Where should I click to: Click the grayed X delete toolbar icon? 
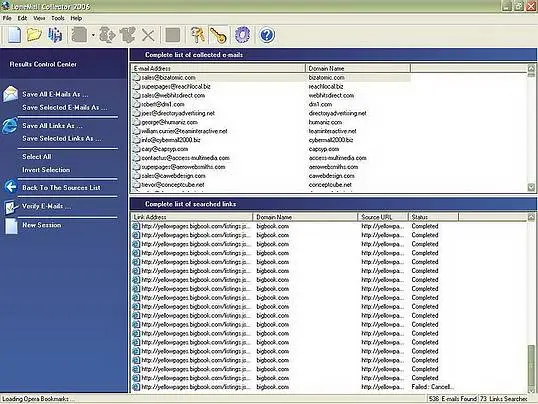click(148, 35)
